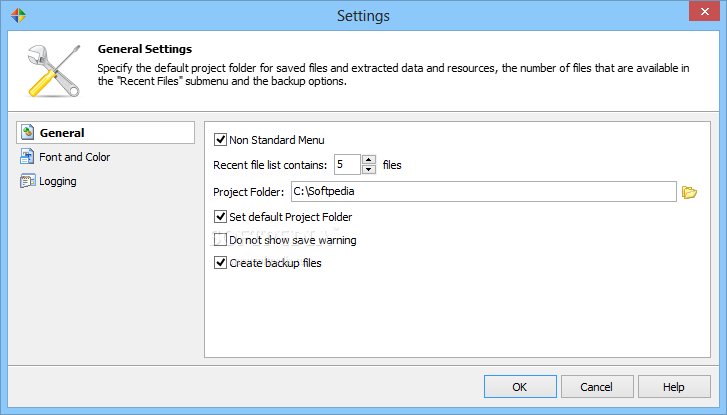Increase recent file count with up arrow

pyautogui.click(x=369, y=160)
